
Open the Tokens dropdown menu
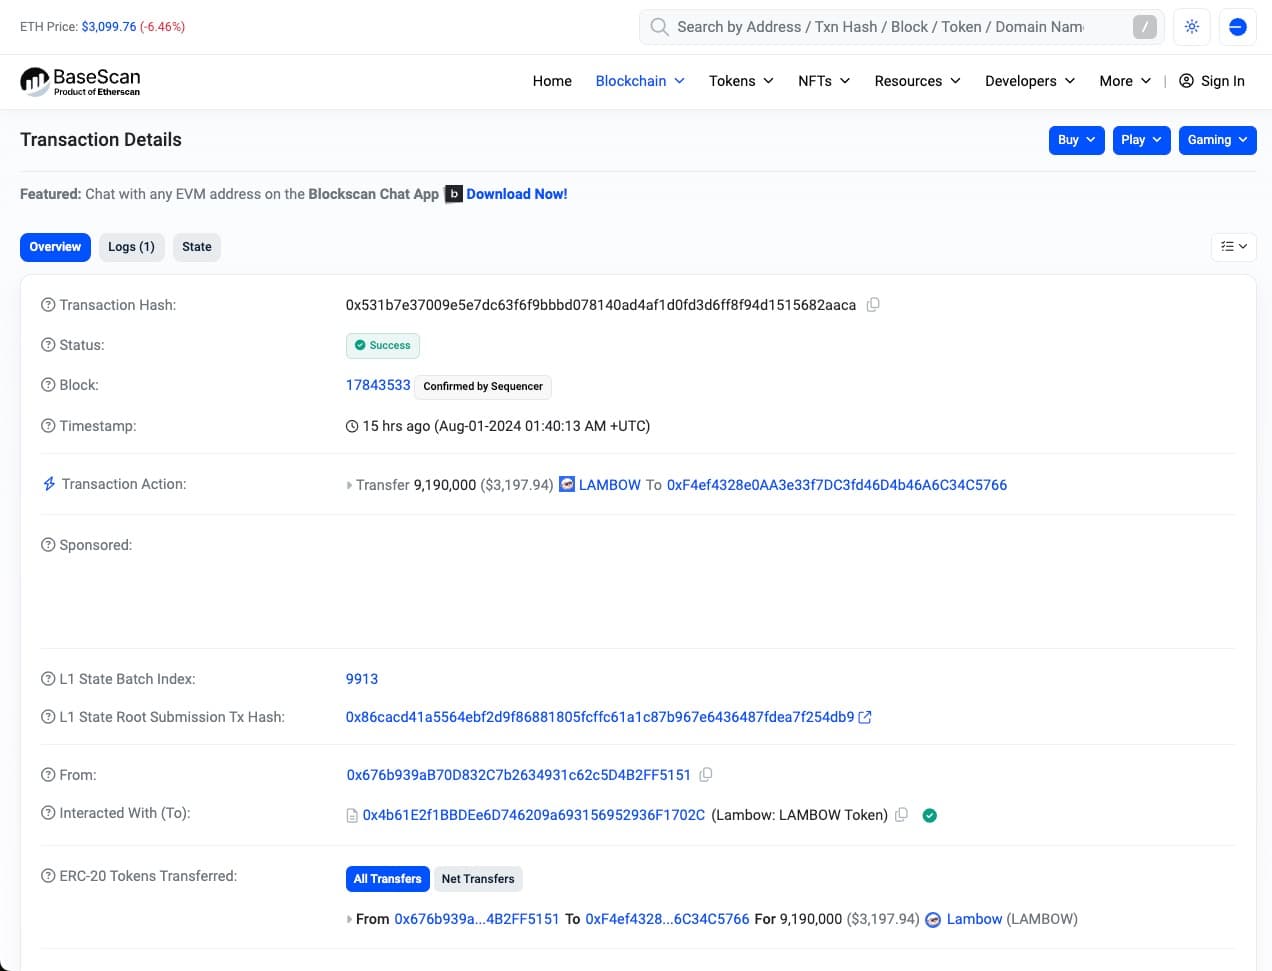[x=741, y=81]
